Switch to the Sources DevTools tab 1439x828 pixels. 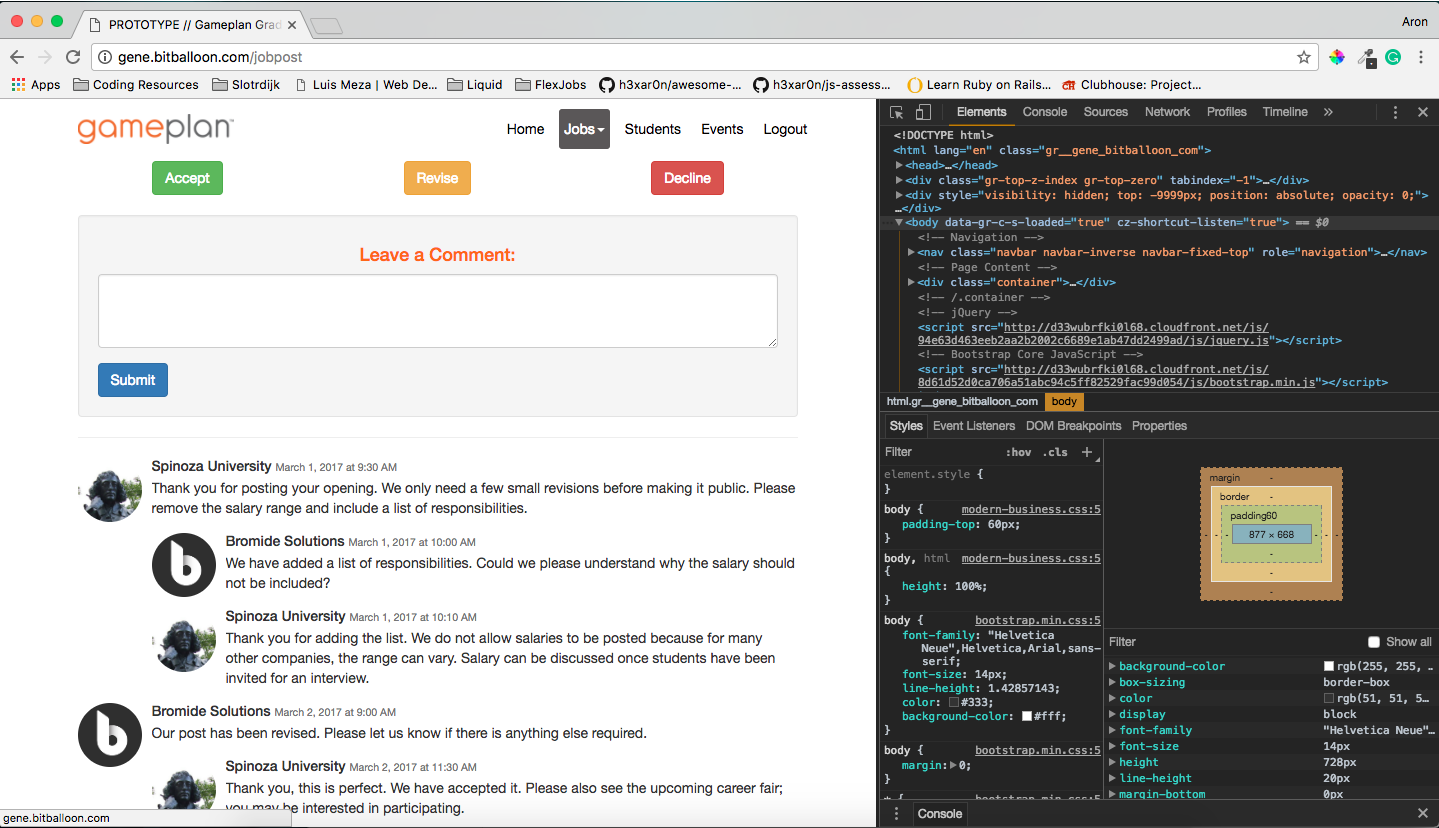click(1106, 112)
